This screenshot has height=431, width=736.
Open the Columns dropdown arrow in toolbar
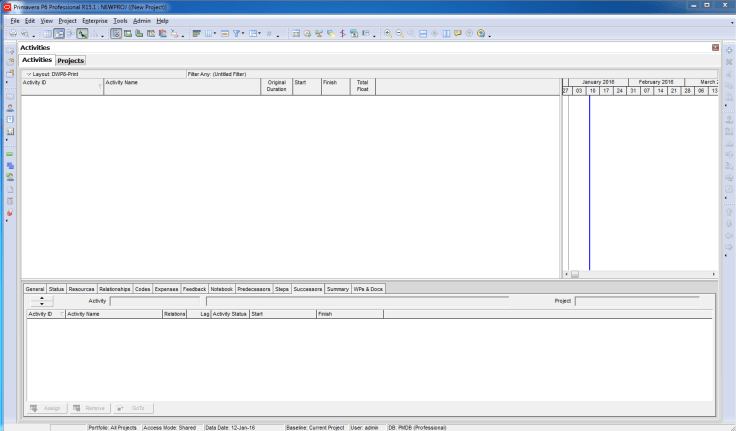(214, 33)
